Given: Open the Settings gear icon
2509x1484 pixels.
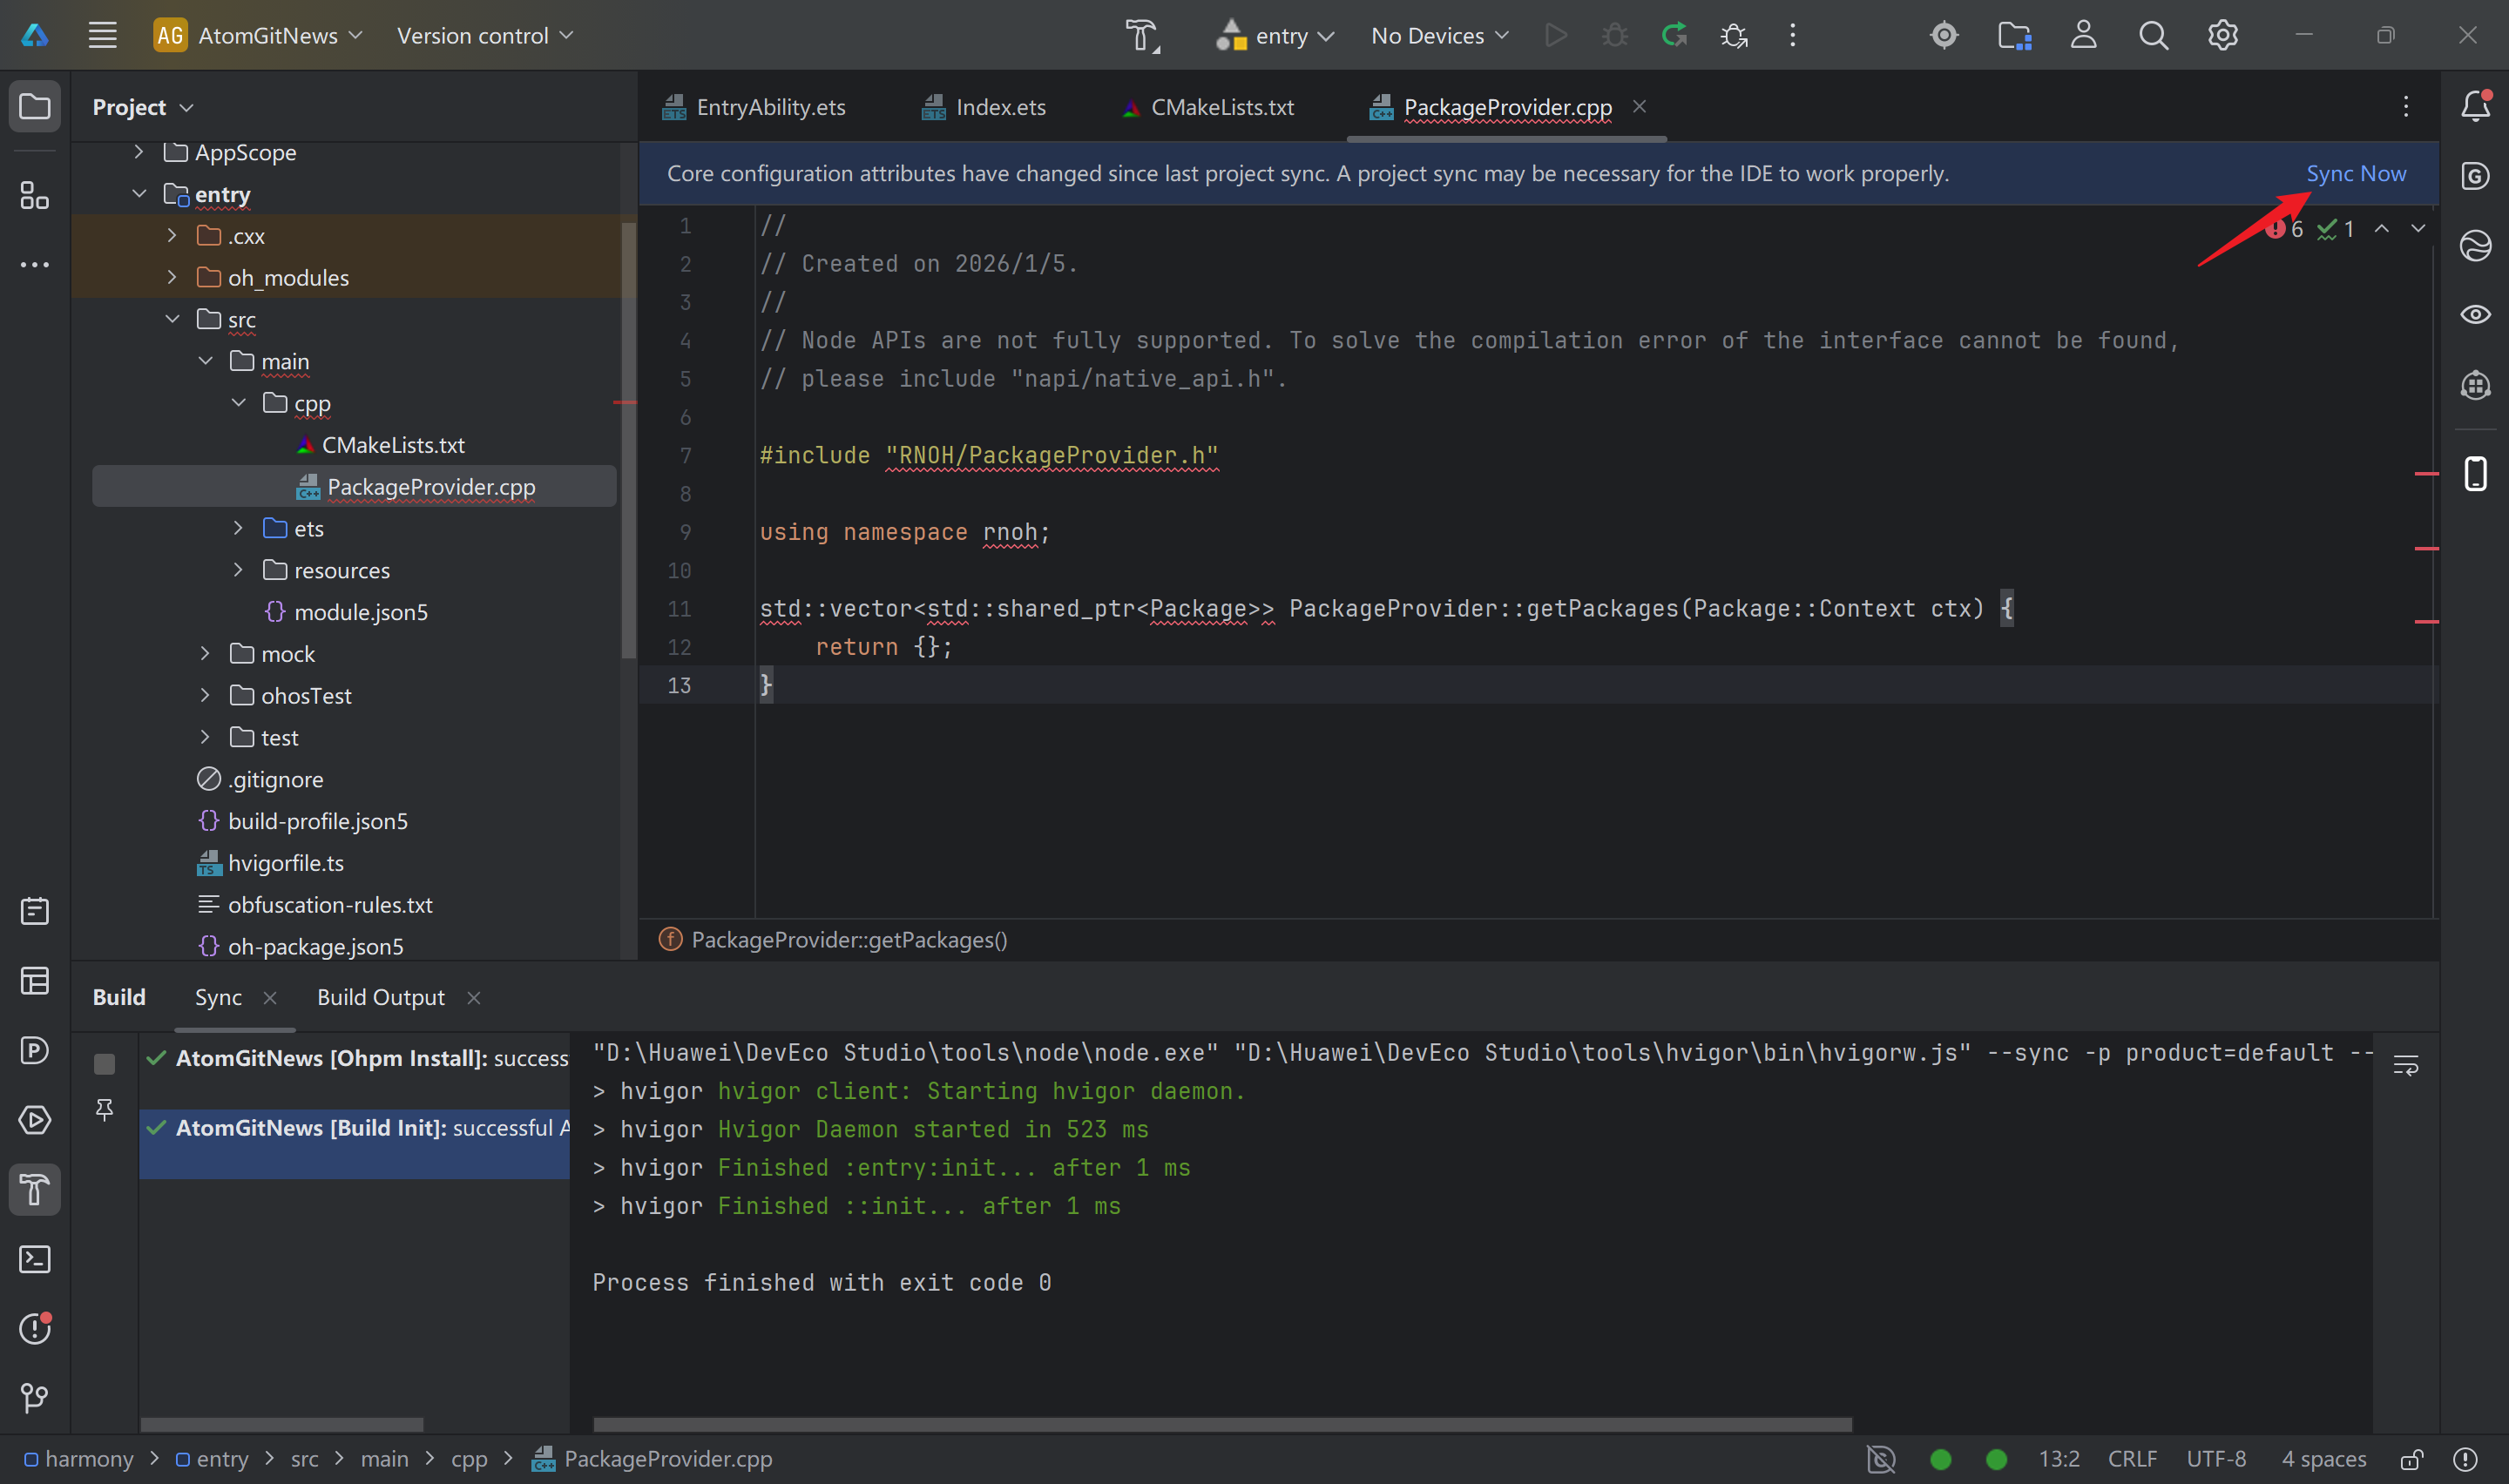Looking at the screenshot, I should point(2222,36).
